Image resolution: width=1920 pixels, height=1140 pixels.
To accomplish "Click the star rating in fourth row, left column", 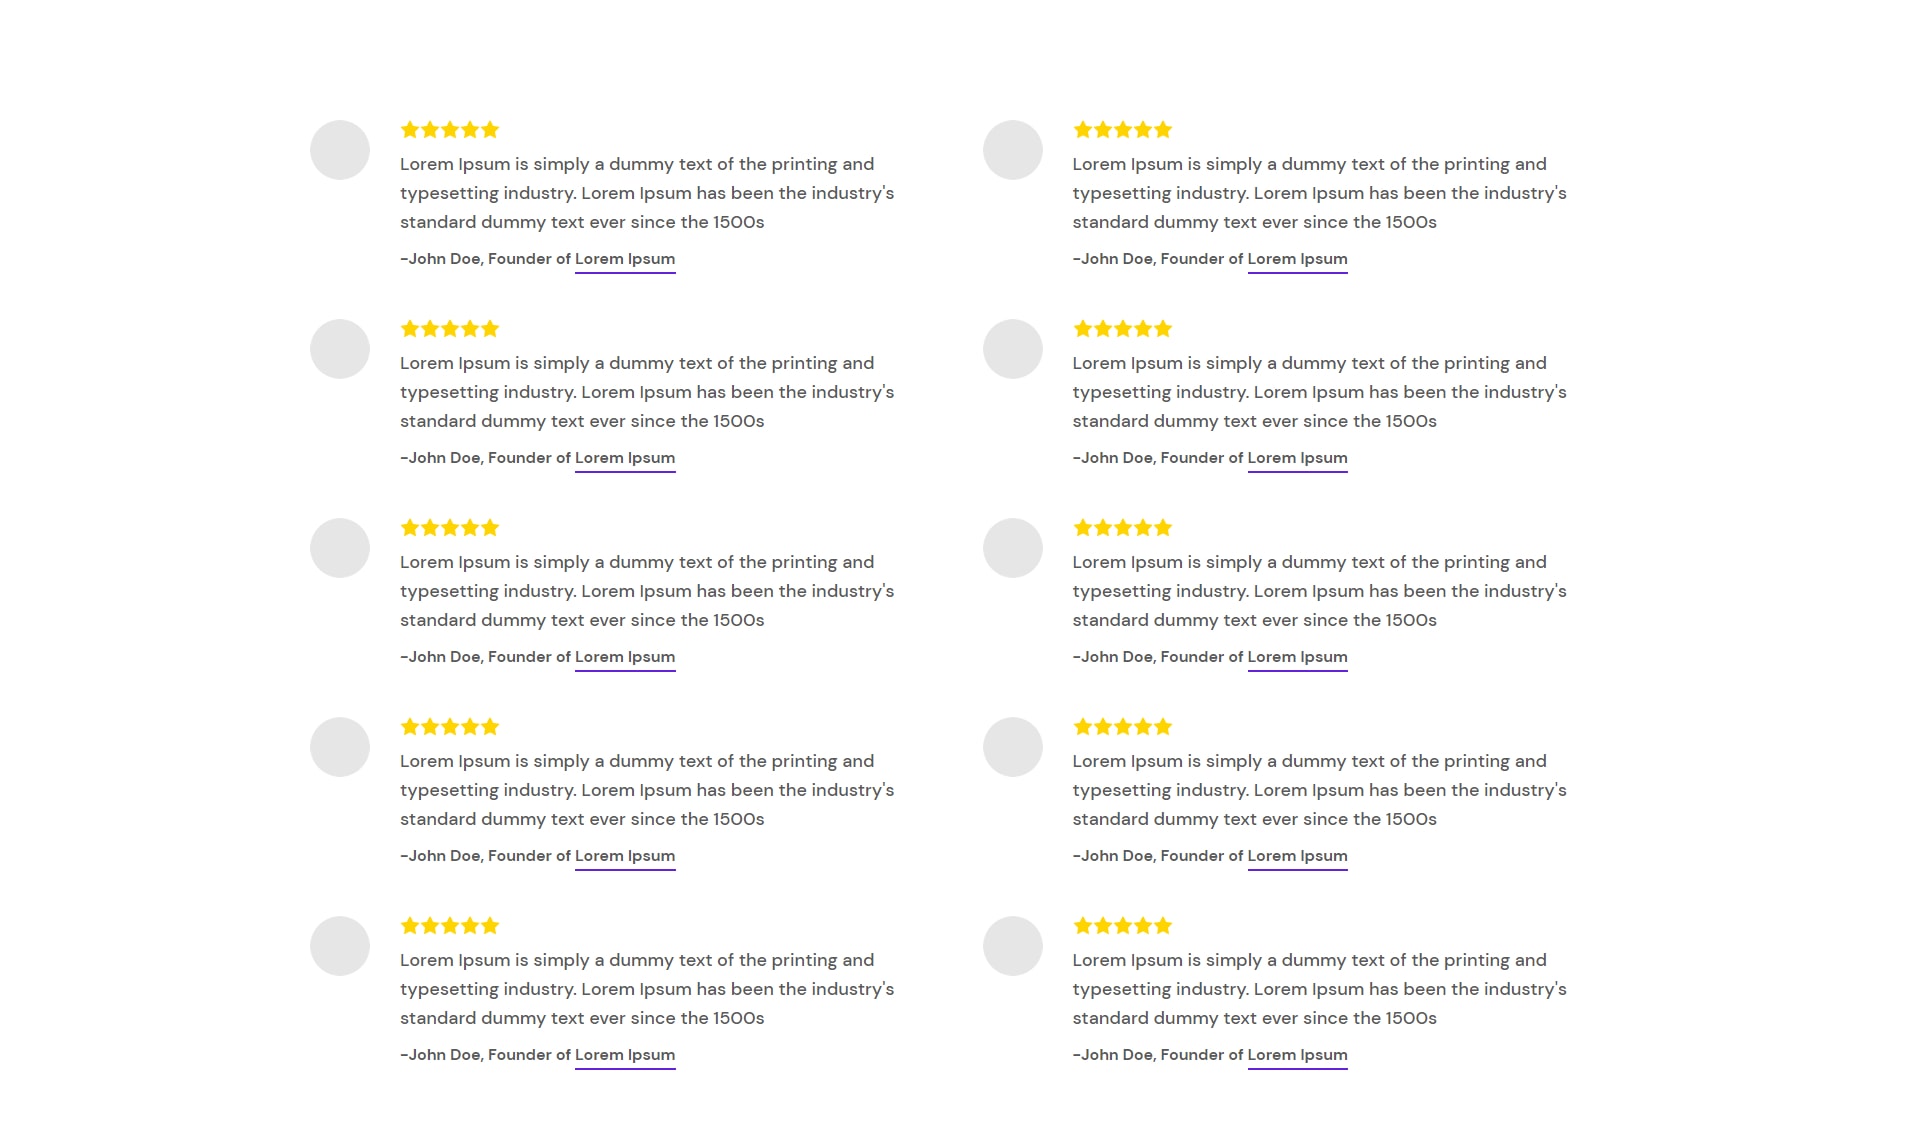I will pos(450,727).
